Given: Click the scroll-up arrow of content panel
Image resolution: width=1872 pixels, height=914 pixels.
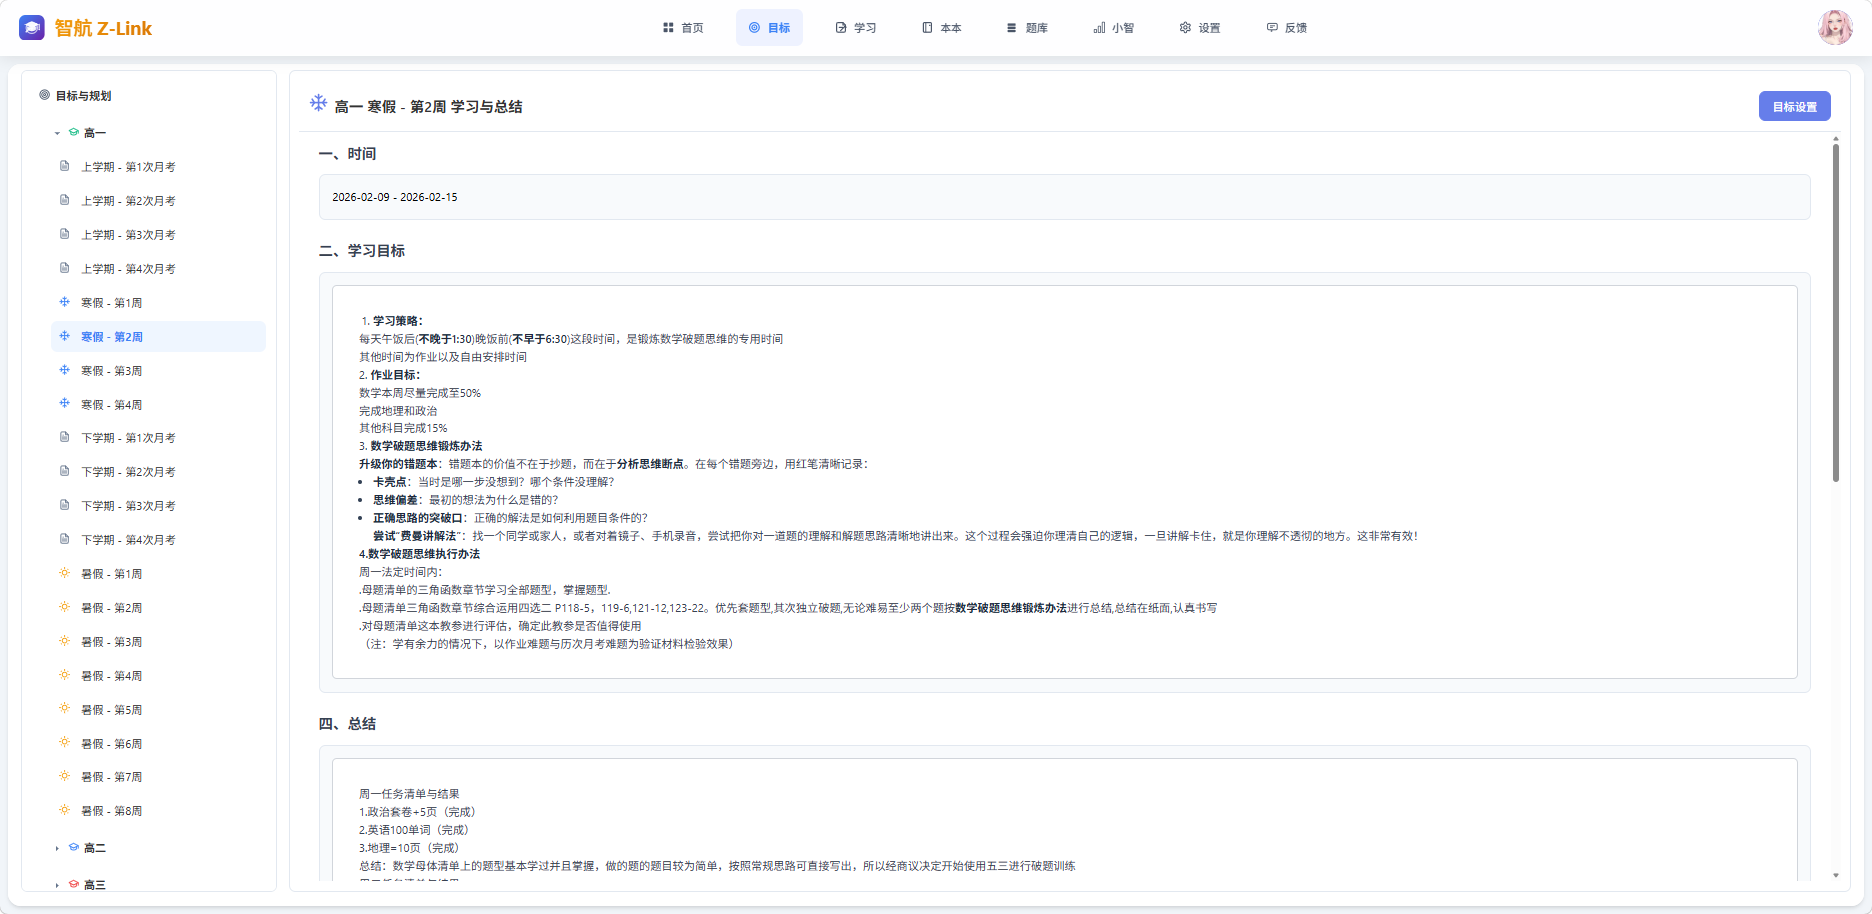Looking at the screenshot, I should (1836, 137).
